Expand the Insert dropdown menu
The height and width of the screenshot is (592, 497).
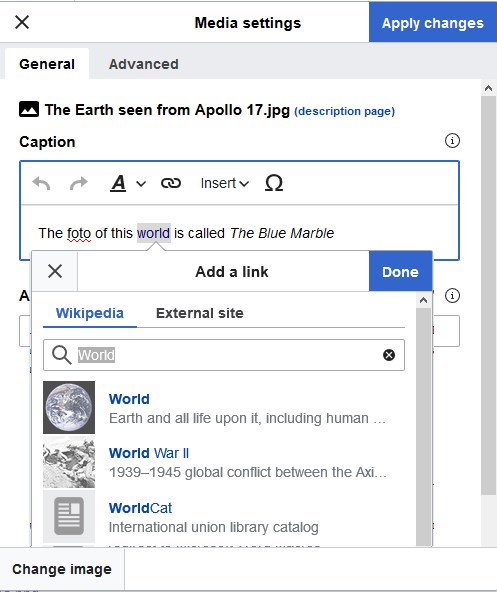point(225,183)
